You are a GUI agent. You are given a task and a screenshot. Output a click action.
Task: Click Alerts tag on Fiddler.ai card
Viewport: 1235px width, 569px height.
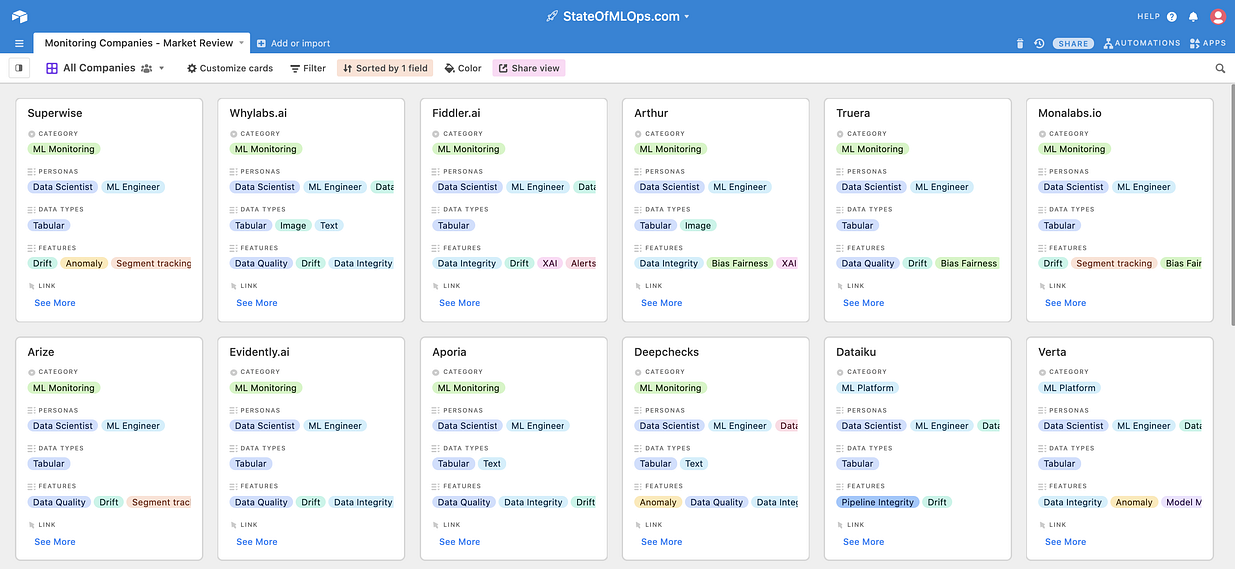coord(582,264)
